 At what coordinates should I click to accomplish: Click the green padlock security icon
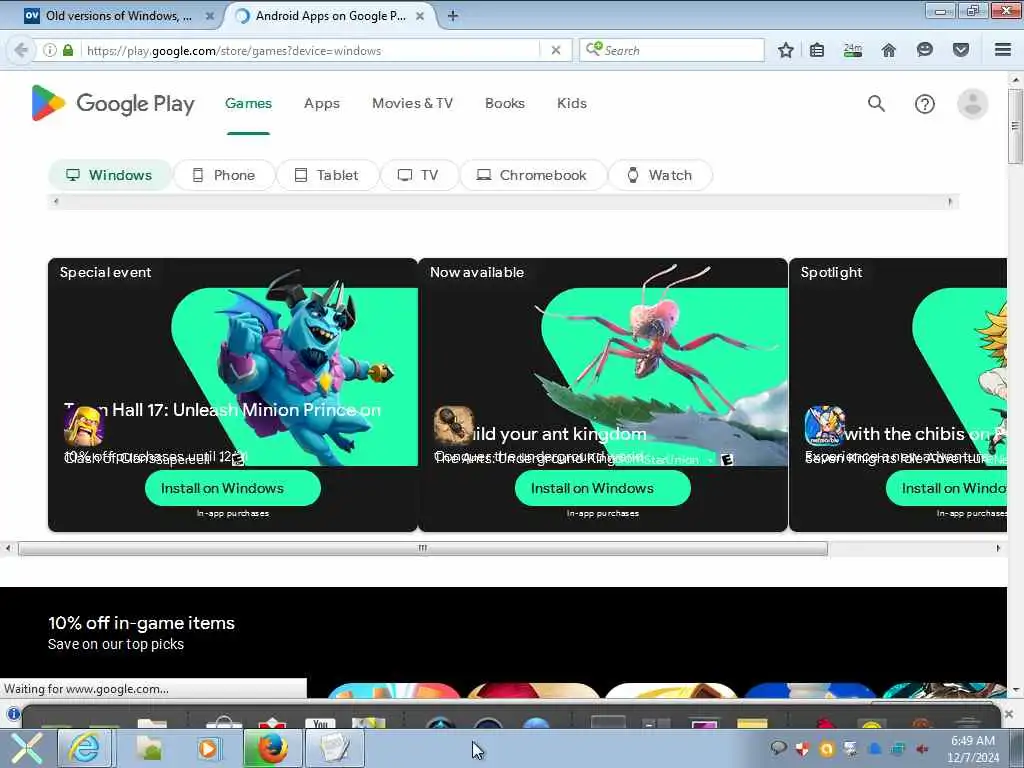point(68,50)
